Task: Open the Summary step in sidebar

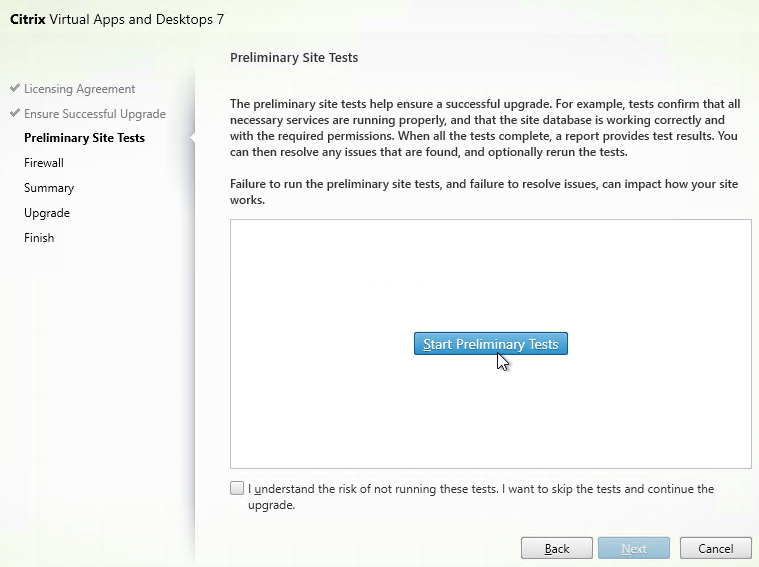Action: (x=49, y=188)
